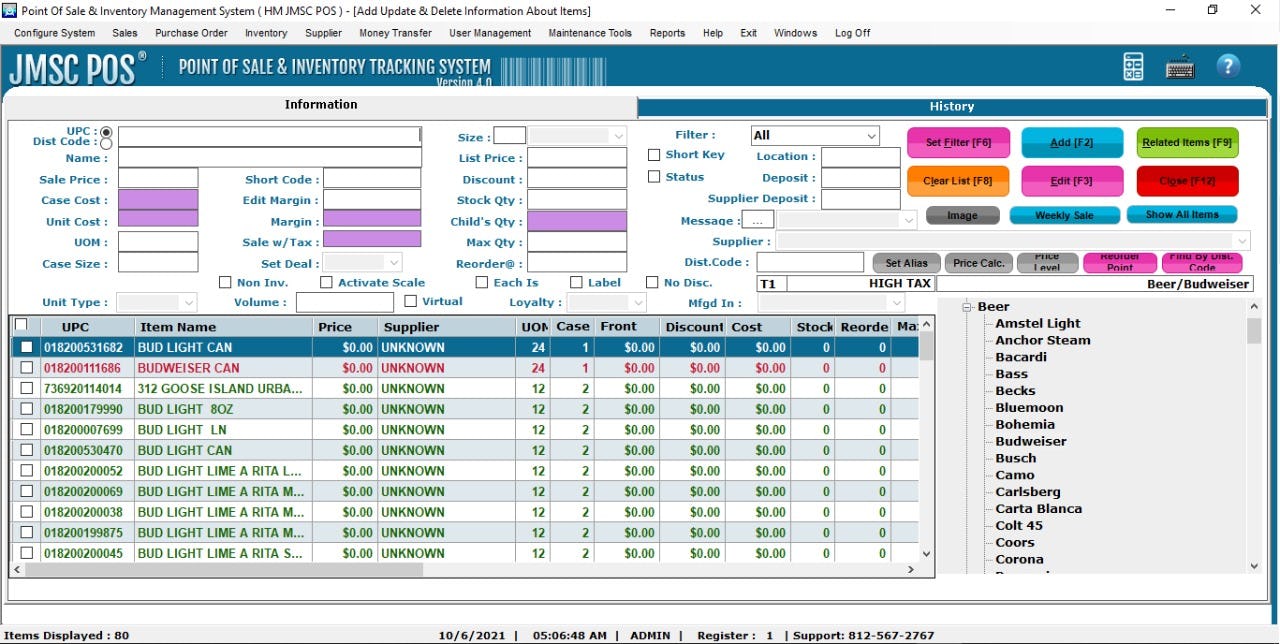The width and height of the screenshot is (1280, 644).
Task: Check the Activate Scale option
Action: tap(327, 282)
